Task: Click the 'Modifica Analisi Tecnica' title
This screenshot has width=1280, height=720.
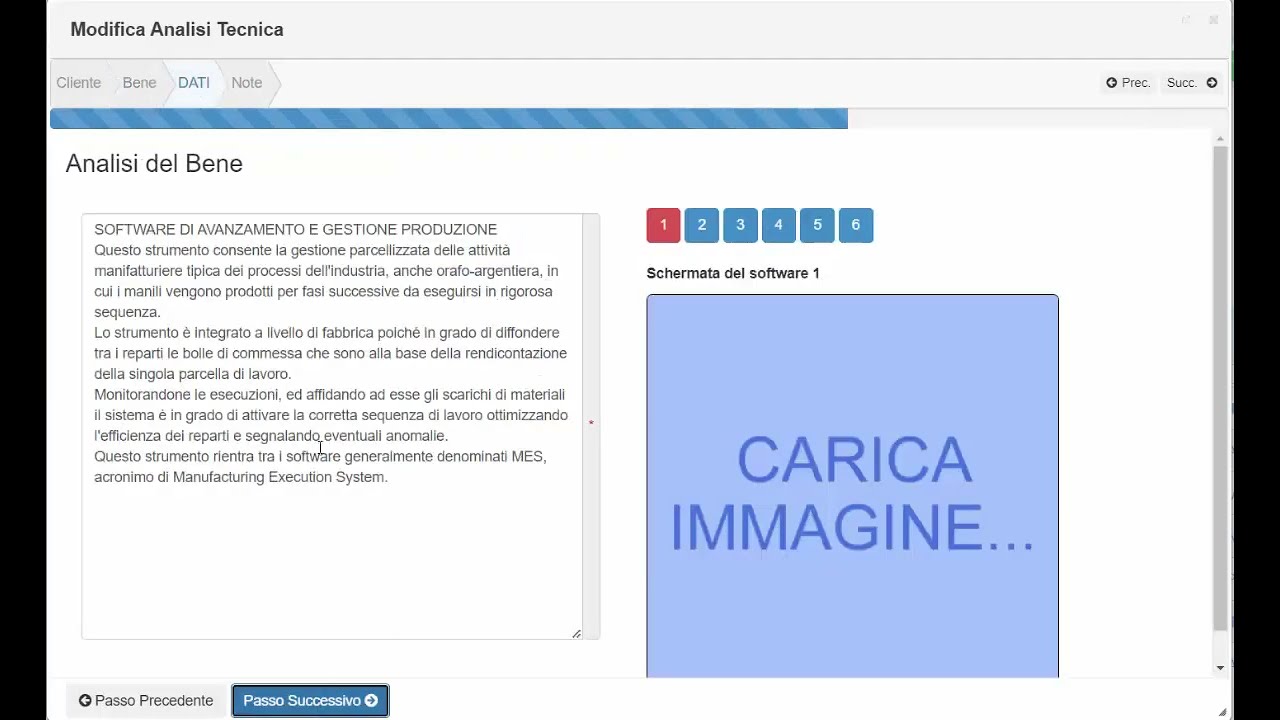Action: [x=177, y=29]
